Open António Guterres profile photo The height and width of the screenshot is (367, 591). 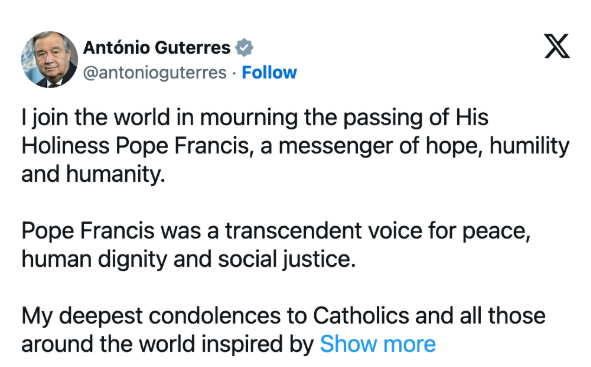[49, 60]
